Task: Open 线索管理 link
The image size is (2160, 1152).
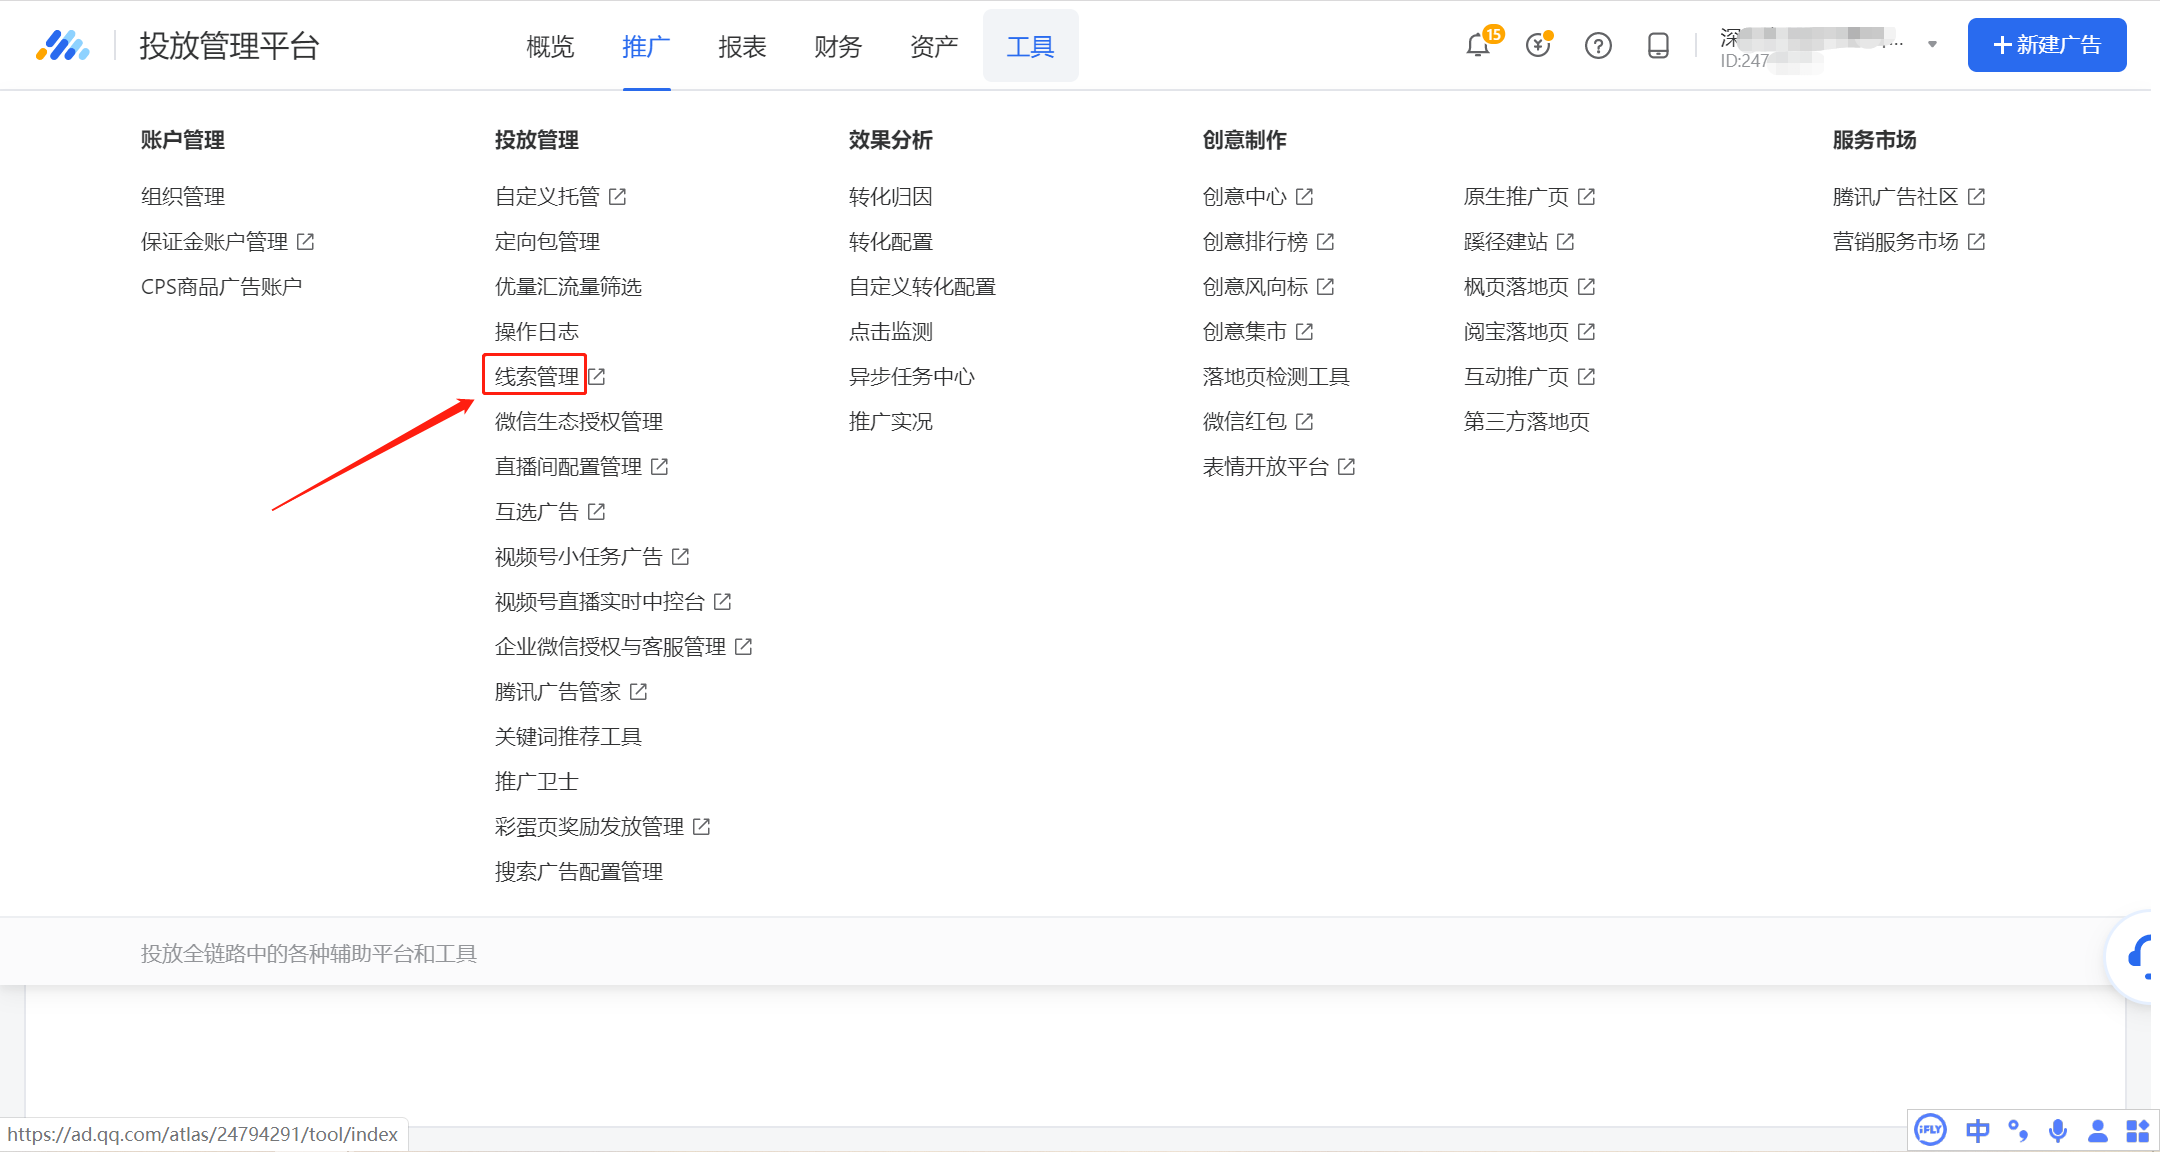Action: [x=537, y=377]
